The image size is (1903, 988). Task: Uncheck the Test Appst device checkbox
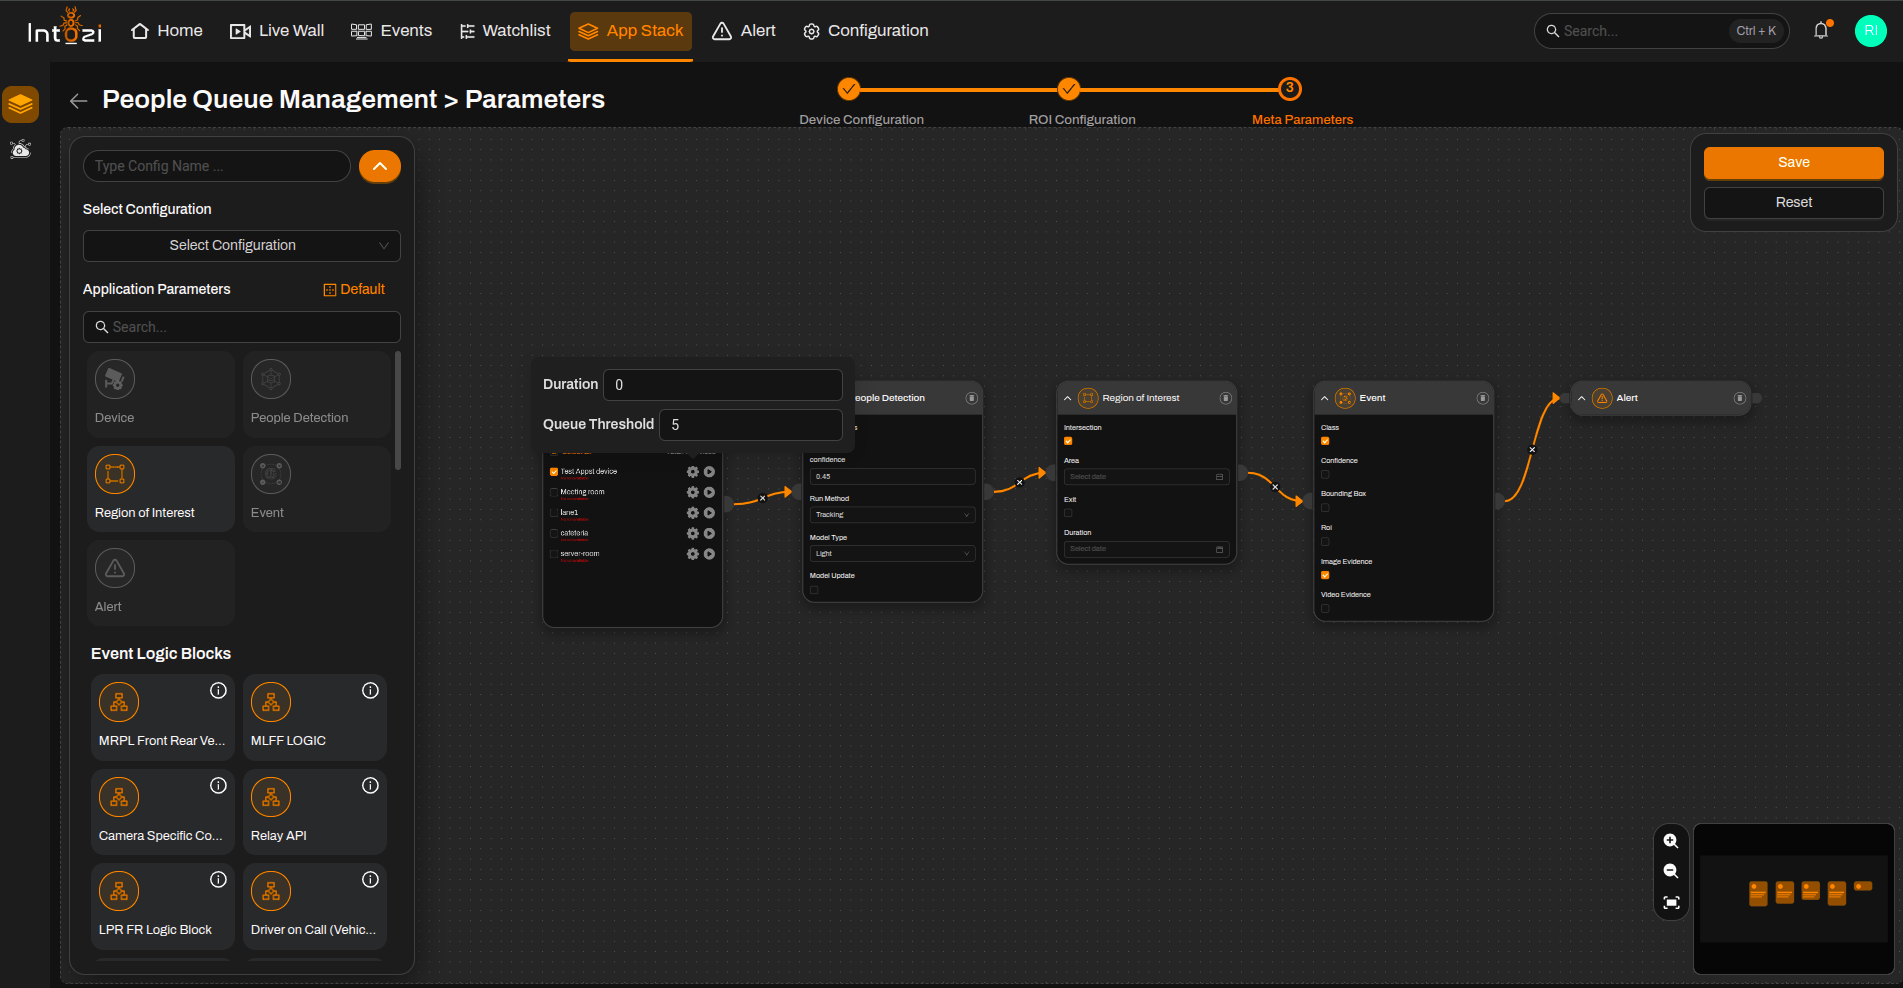click(554, 472)
